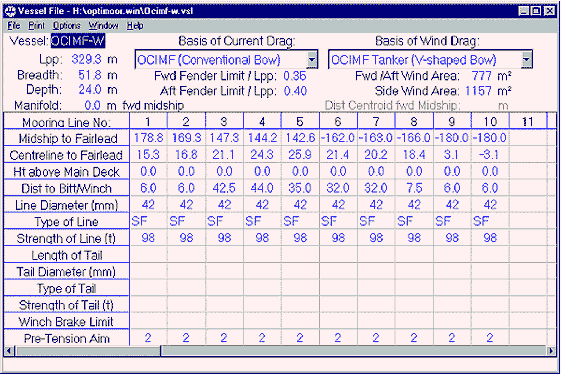
Task: Close the Vessel File window
Action: tap(549, 11)
